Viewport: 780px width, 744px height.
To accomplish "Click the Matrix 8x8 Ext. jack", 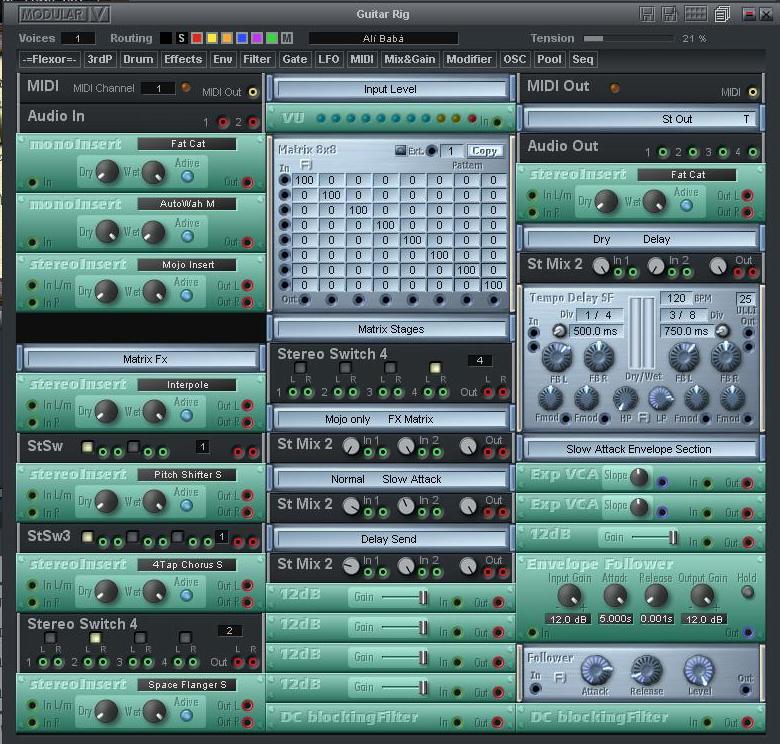I will click(x=432, y=151).
